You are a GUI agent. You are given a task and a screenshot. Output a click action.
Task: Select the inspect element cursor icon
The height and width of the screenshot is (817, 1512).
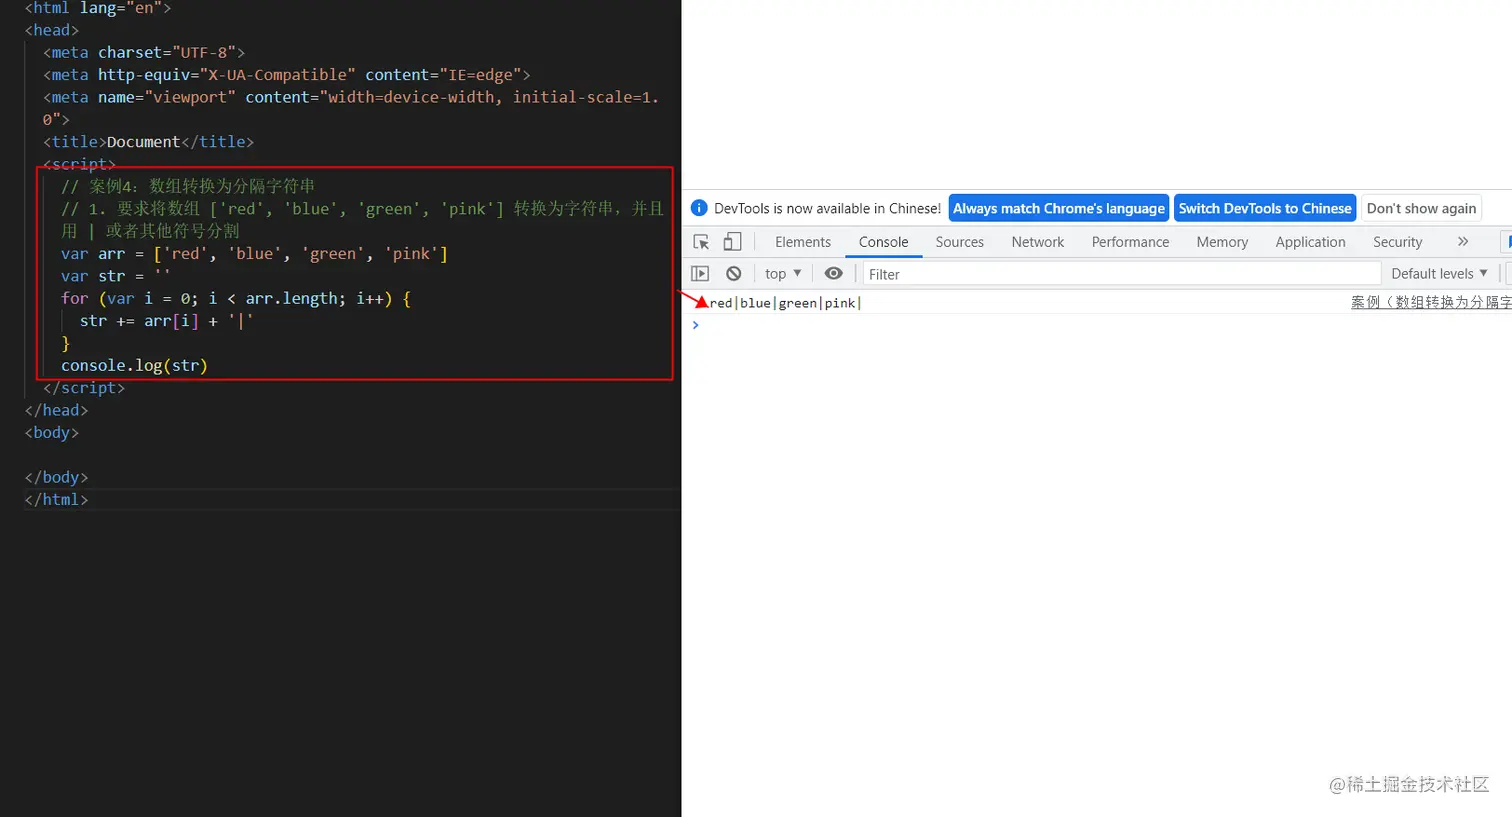pyautogui.click(x=701, y=242)
